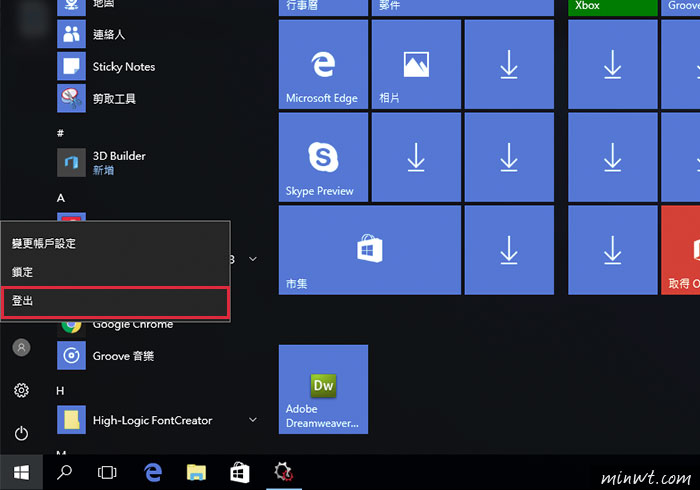This screenshot has height=490, width=700.
Task: Click the 新增 label under 3D Builder
Action: [103, 170]
